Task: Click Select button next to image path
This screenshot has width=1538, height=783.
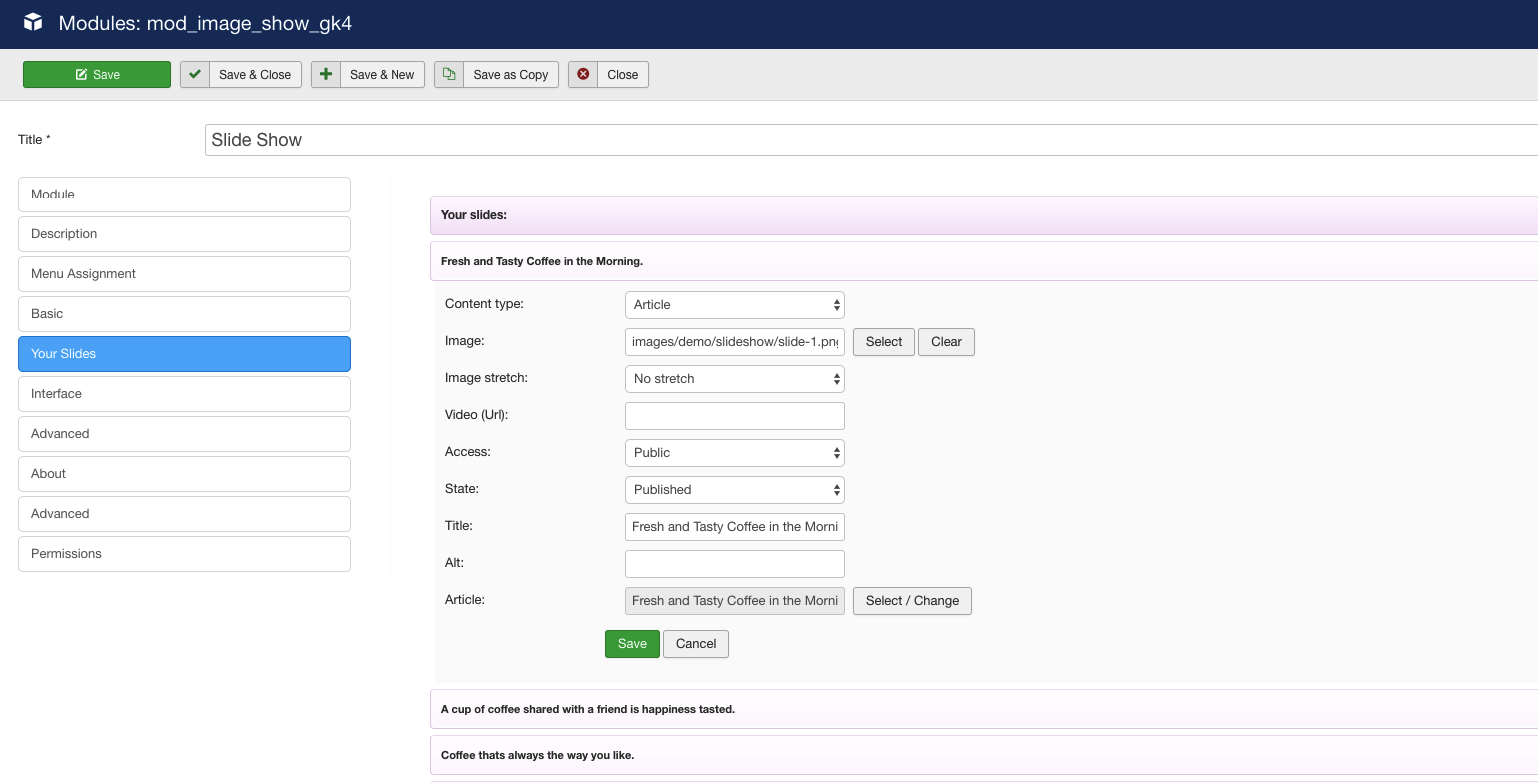Action: (x=883, y=342)
